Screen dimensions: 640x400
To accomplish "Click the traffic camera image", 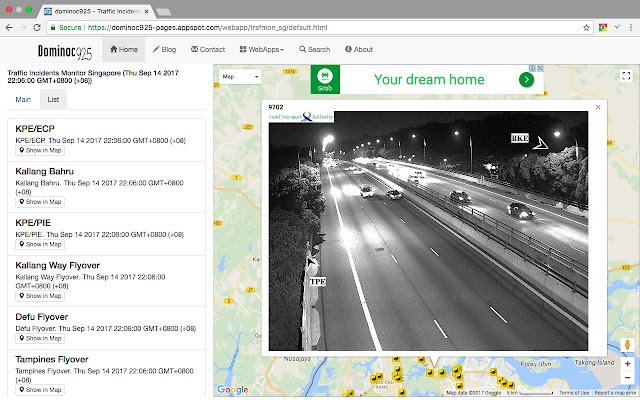I will (428, 231).
